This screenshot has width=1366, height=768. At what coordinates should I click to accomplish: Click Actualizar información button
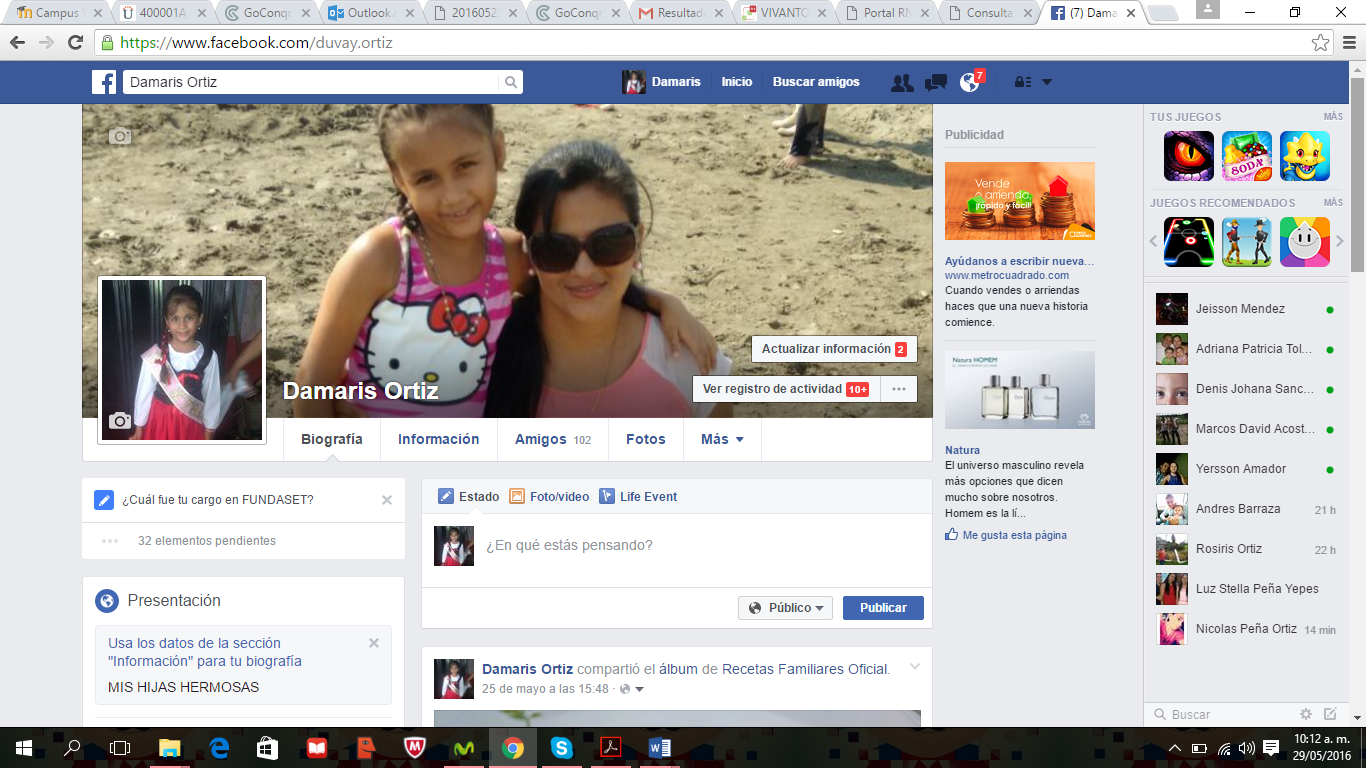[x=834, y=349]
